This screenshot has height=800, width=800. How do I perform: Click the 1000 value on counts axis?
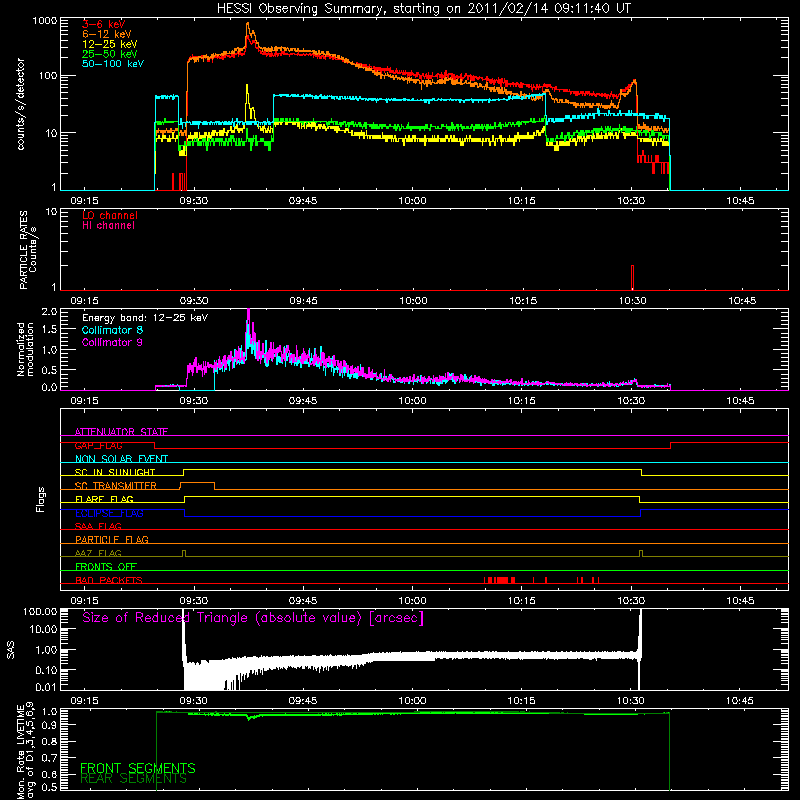pyautogui.click(x=44, y=21)
